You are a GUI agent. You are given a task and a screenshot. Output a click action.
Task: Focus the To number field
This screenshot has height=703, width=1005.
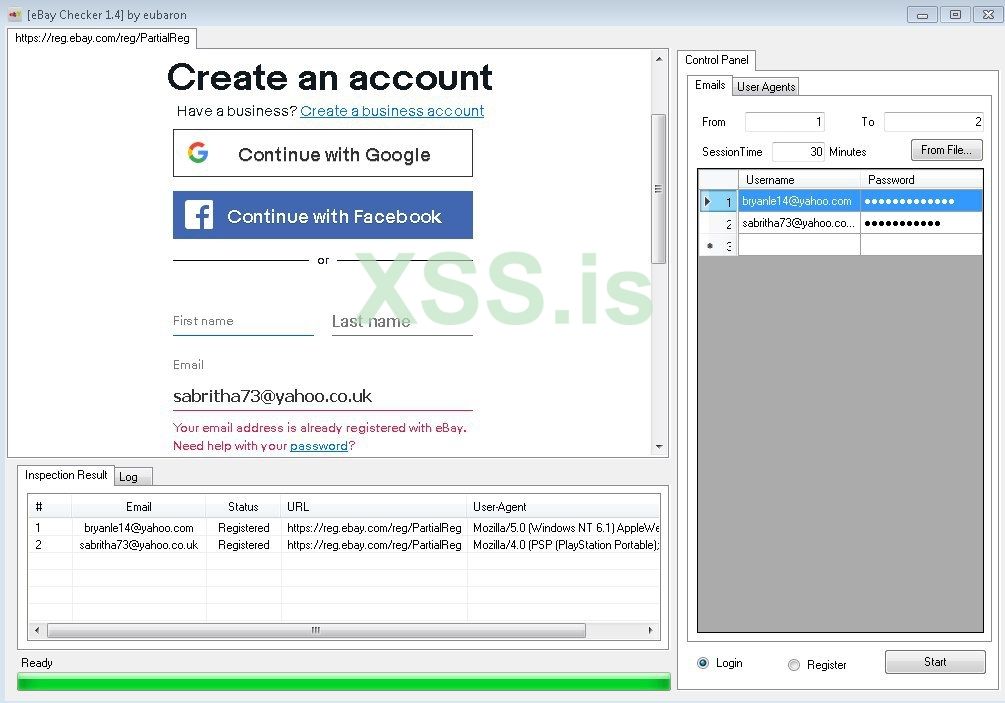934,122
